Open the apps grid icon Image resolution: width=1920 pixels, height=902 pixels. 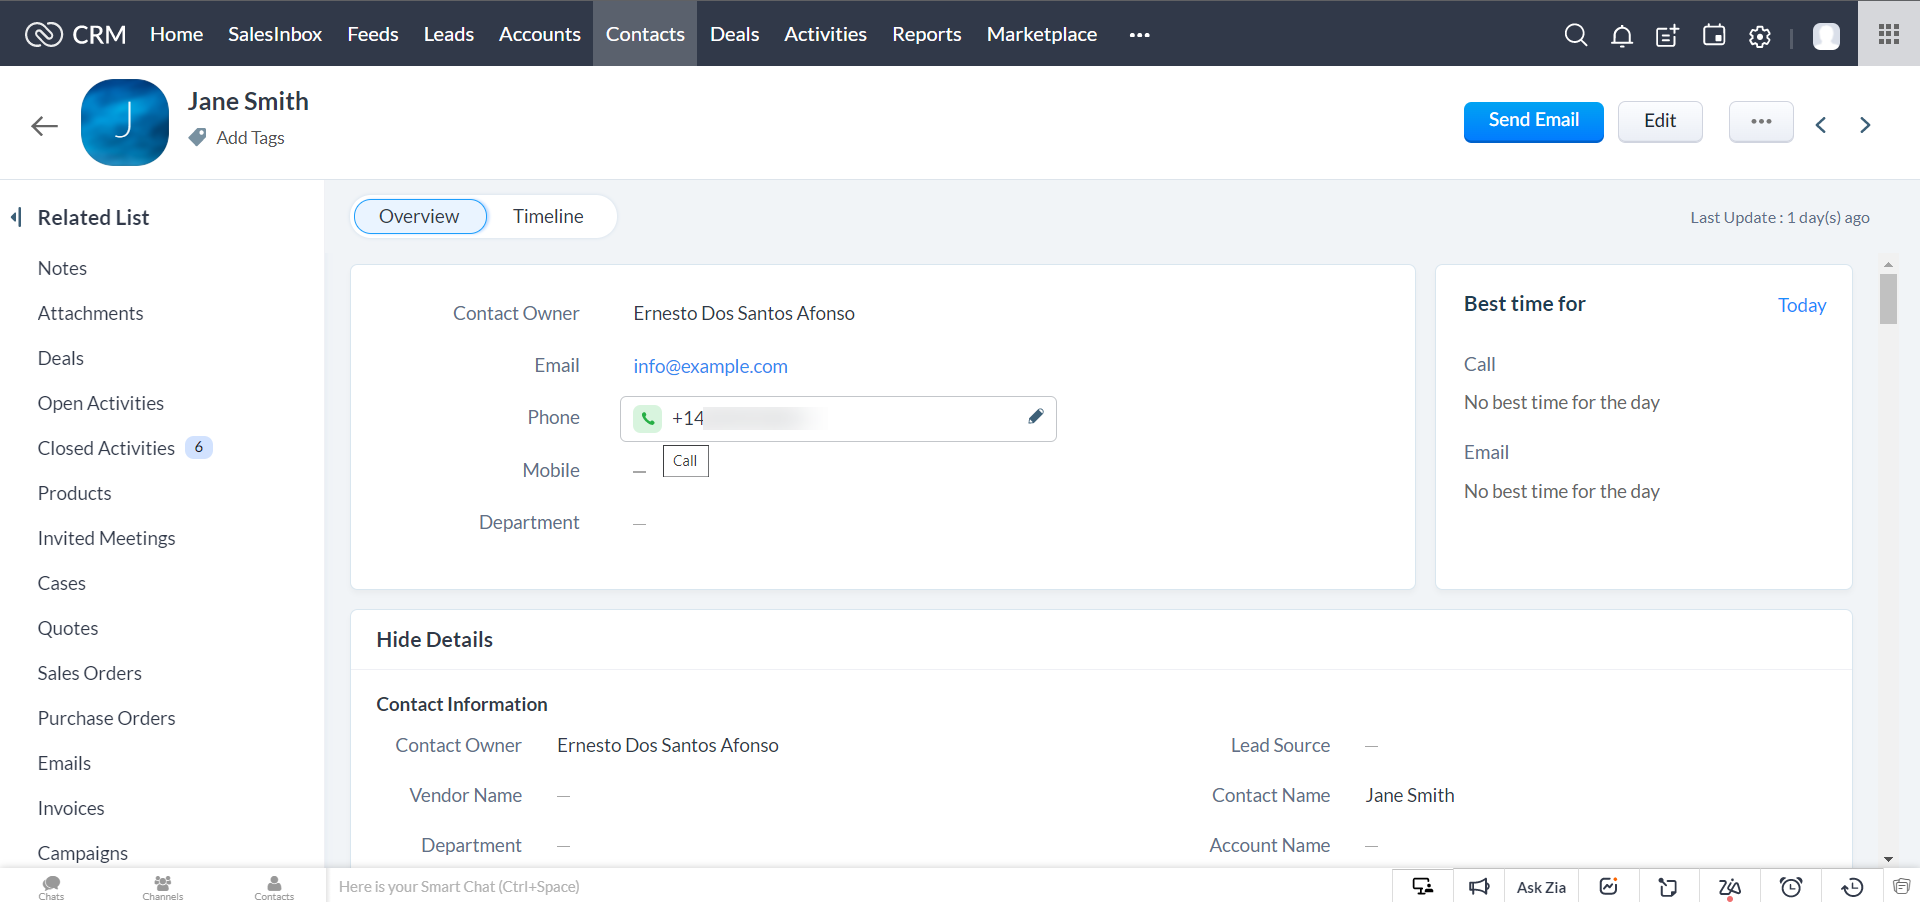pyautogui.click(x=1888, y=34)
